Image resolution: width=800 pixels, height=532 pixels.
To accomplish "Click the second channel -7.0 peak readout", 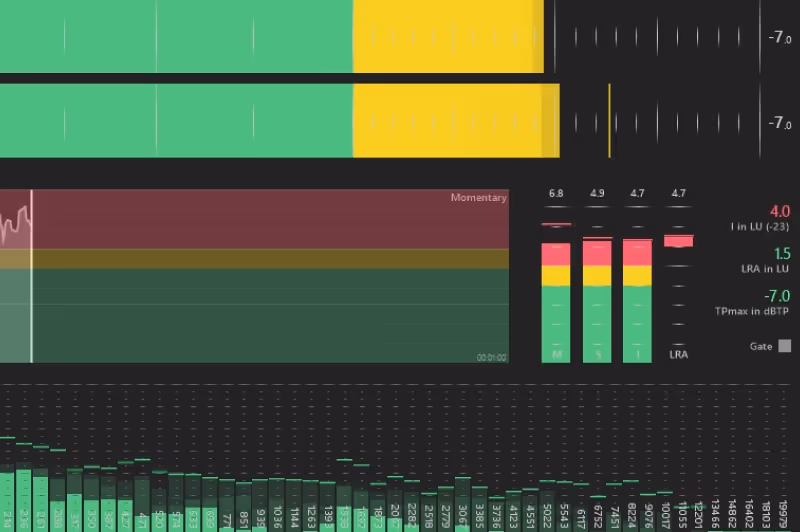I will (779, 123).
